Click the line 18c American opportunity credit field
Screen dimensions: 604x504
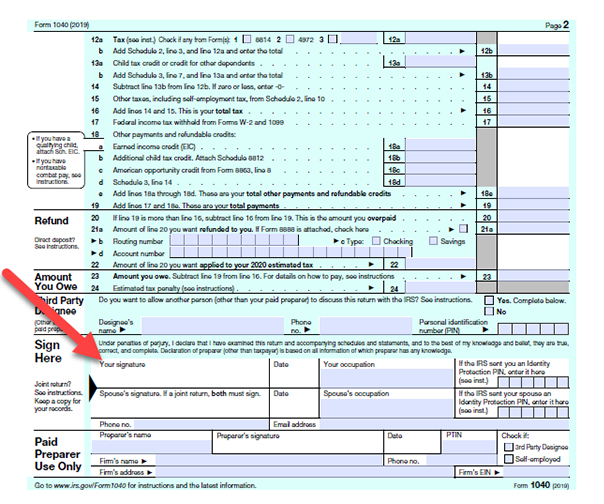tap(441, 169)
